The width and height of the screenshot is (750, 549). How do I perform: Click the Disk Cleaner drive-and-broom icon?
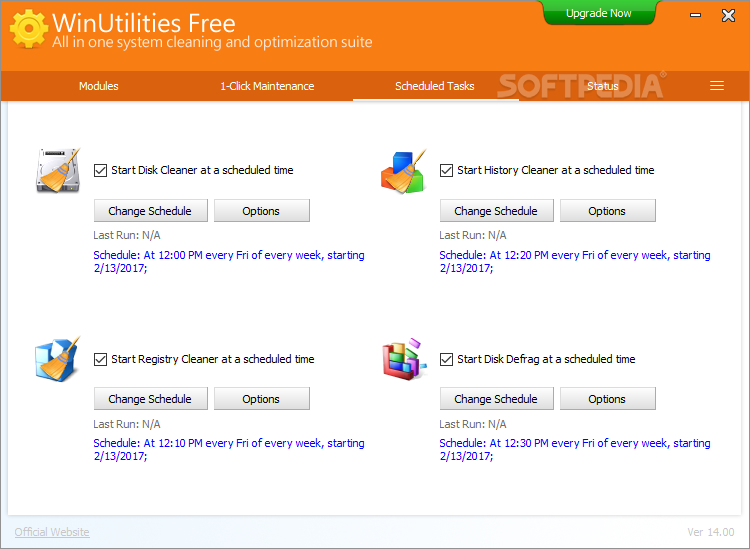point(58,170)
